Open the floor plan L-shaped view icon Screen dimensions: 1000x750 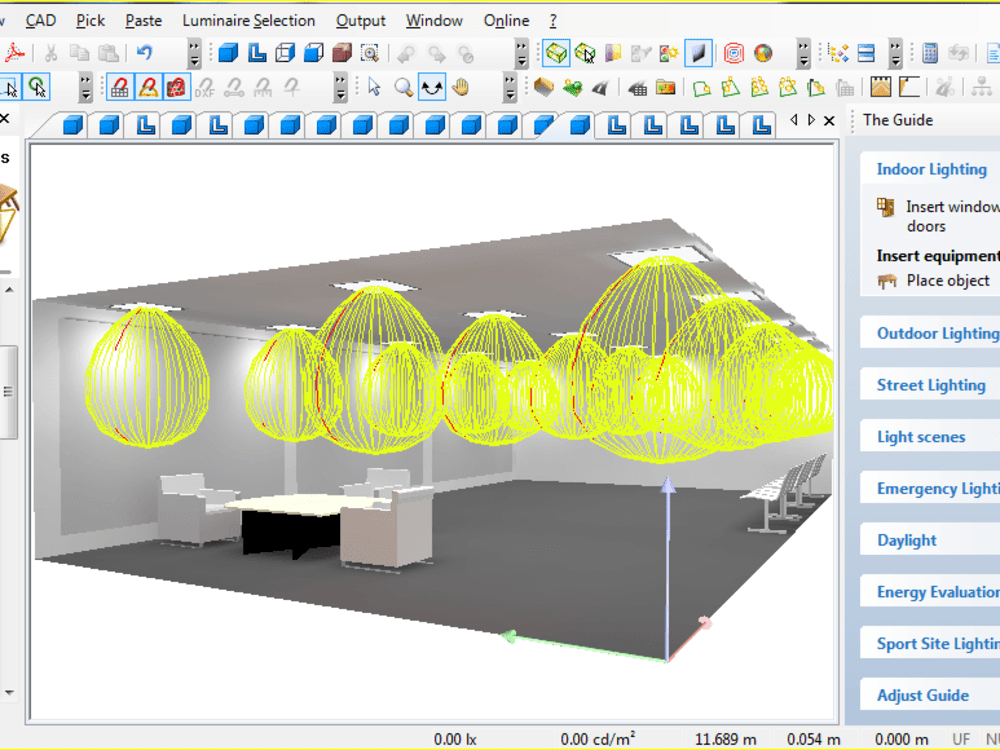pyautogui.click(x=257, y=53)
